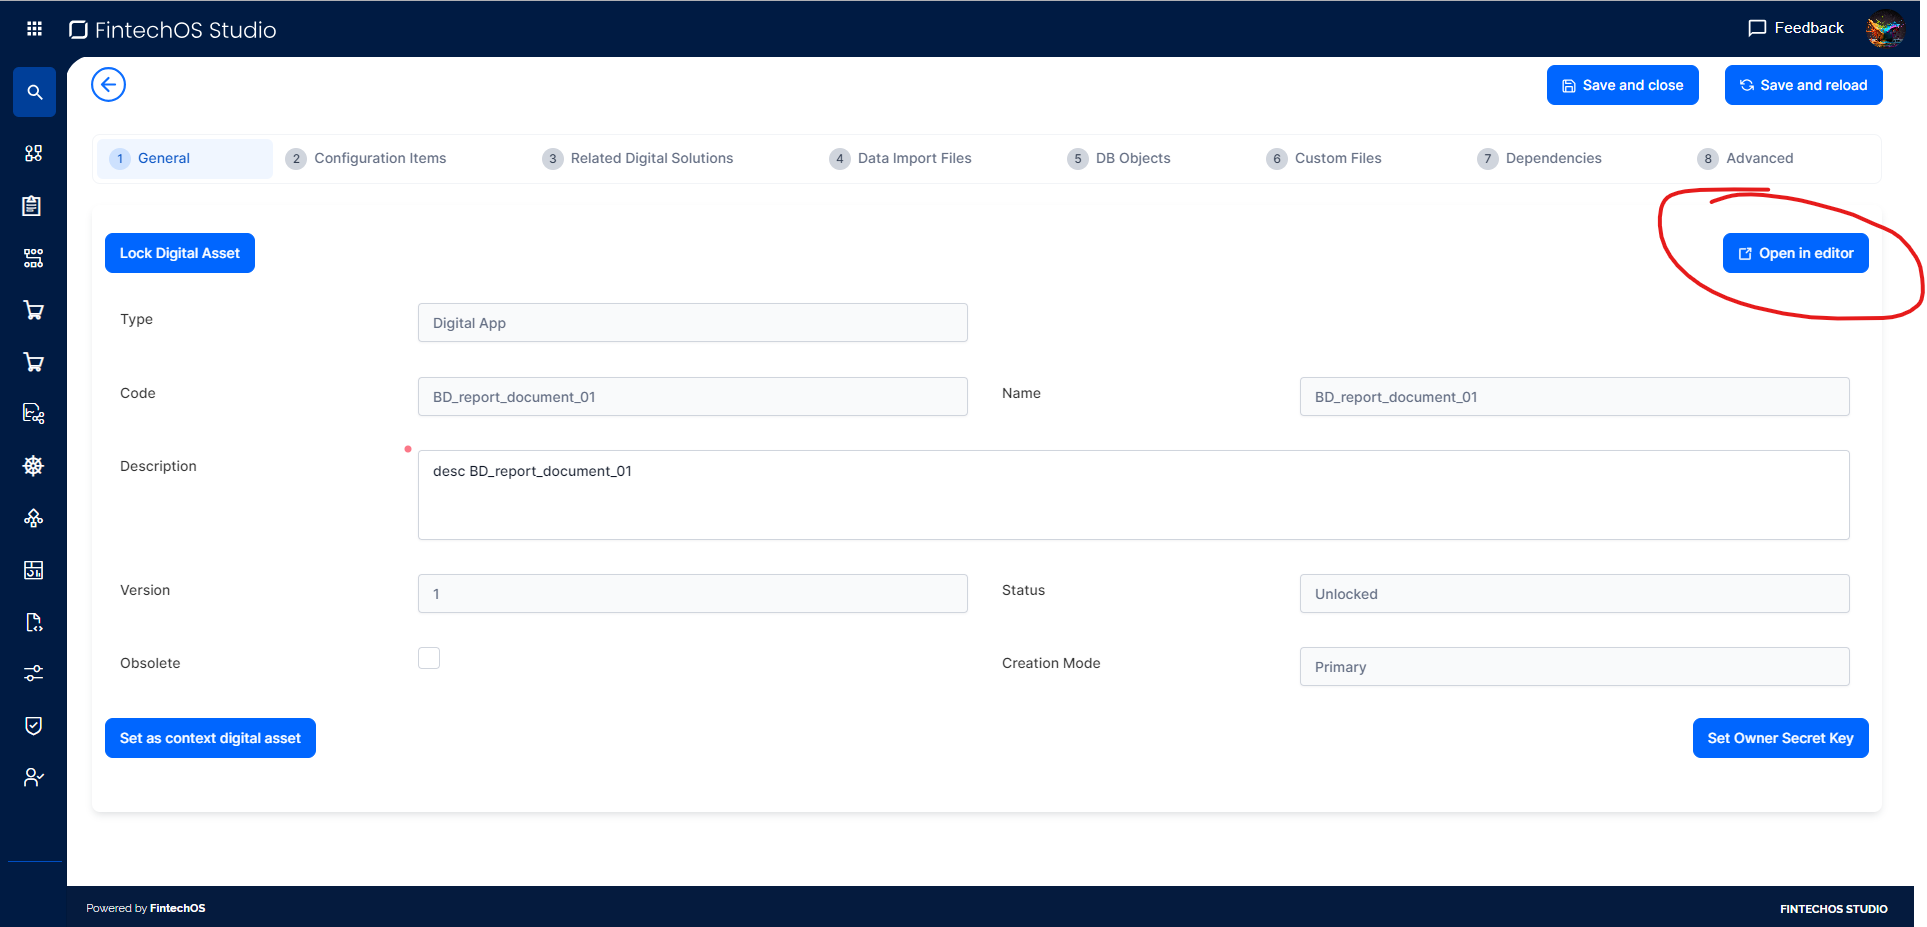
Task: Open the user checkmark sidebar icon
Action: click(x=34, y=777)
